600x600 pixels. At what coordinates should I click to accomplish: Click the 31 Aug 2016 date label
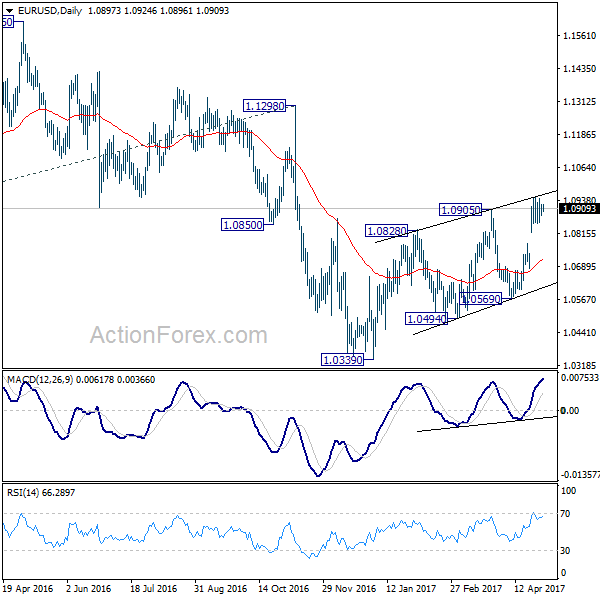pyautogui.click(x=220, y=589)
